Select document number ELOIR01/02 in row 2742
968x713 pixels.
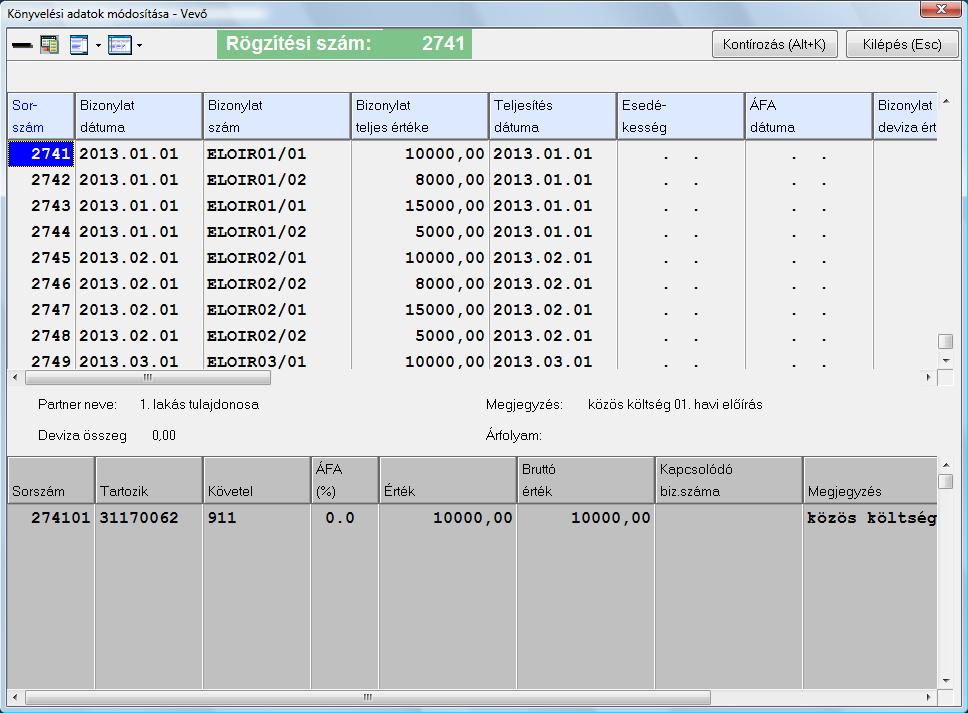click(x=257, y=180)
